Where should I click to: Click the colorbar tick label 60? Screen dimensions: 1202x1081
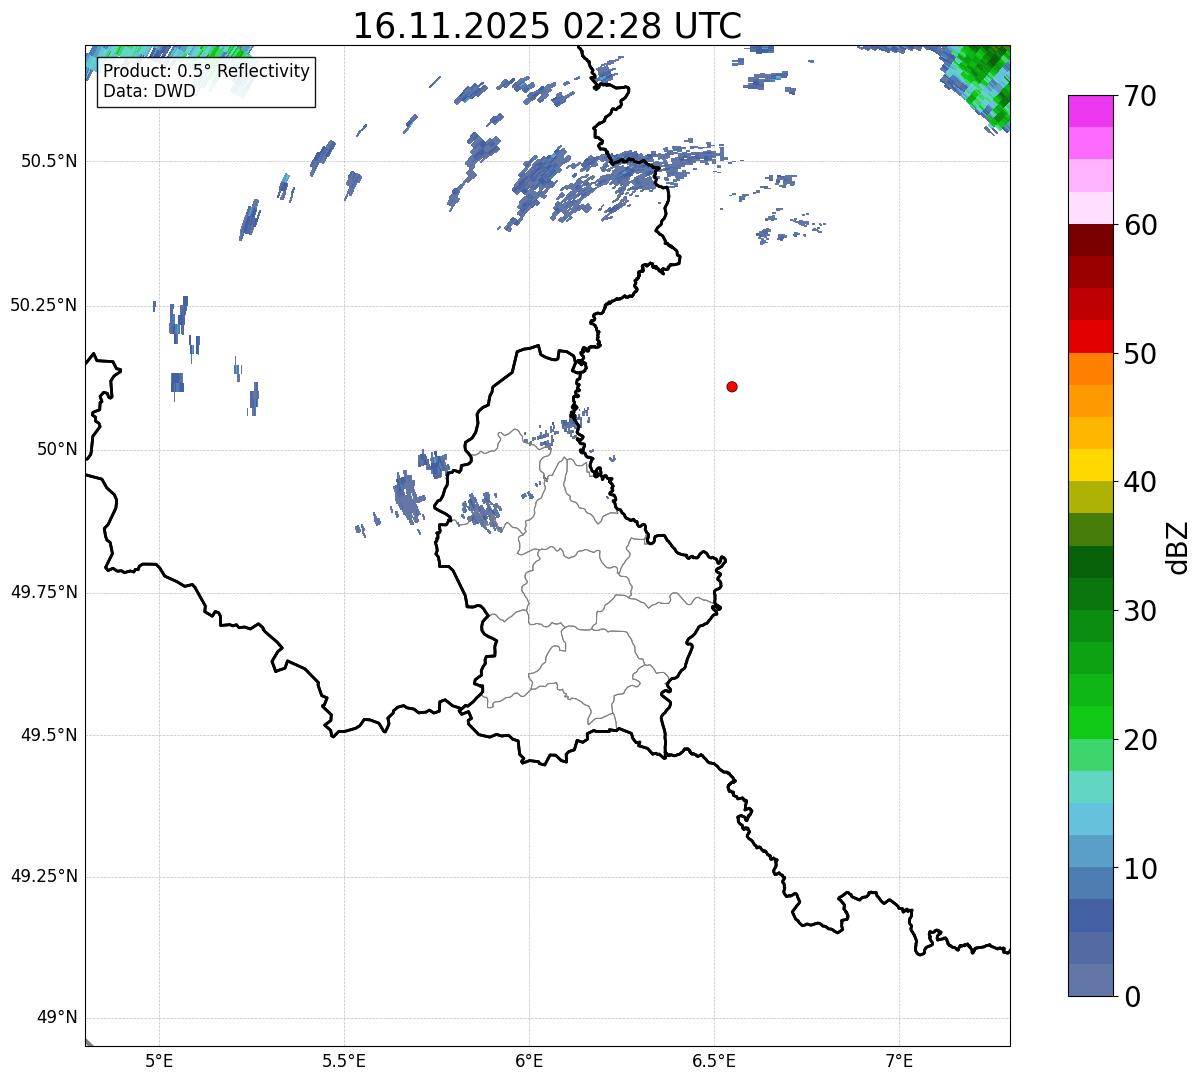[x=1140, y=225]
